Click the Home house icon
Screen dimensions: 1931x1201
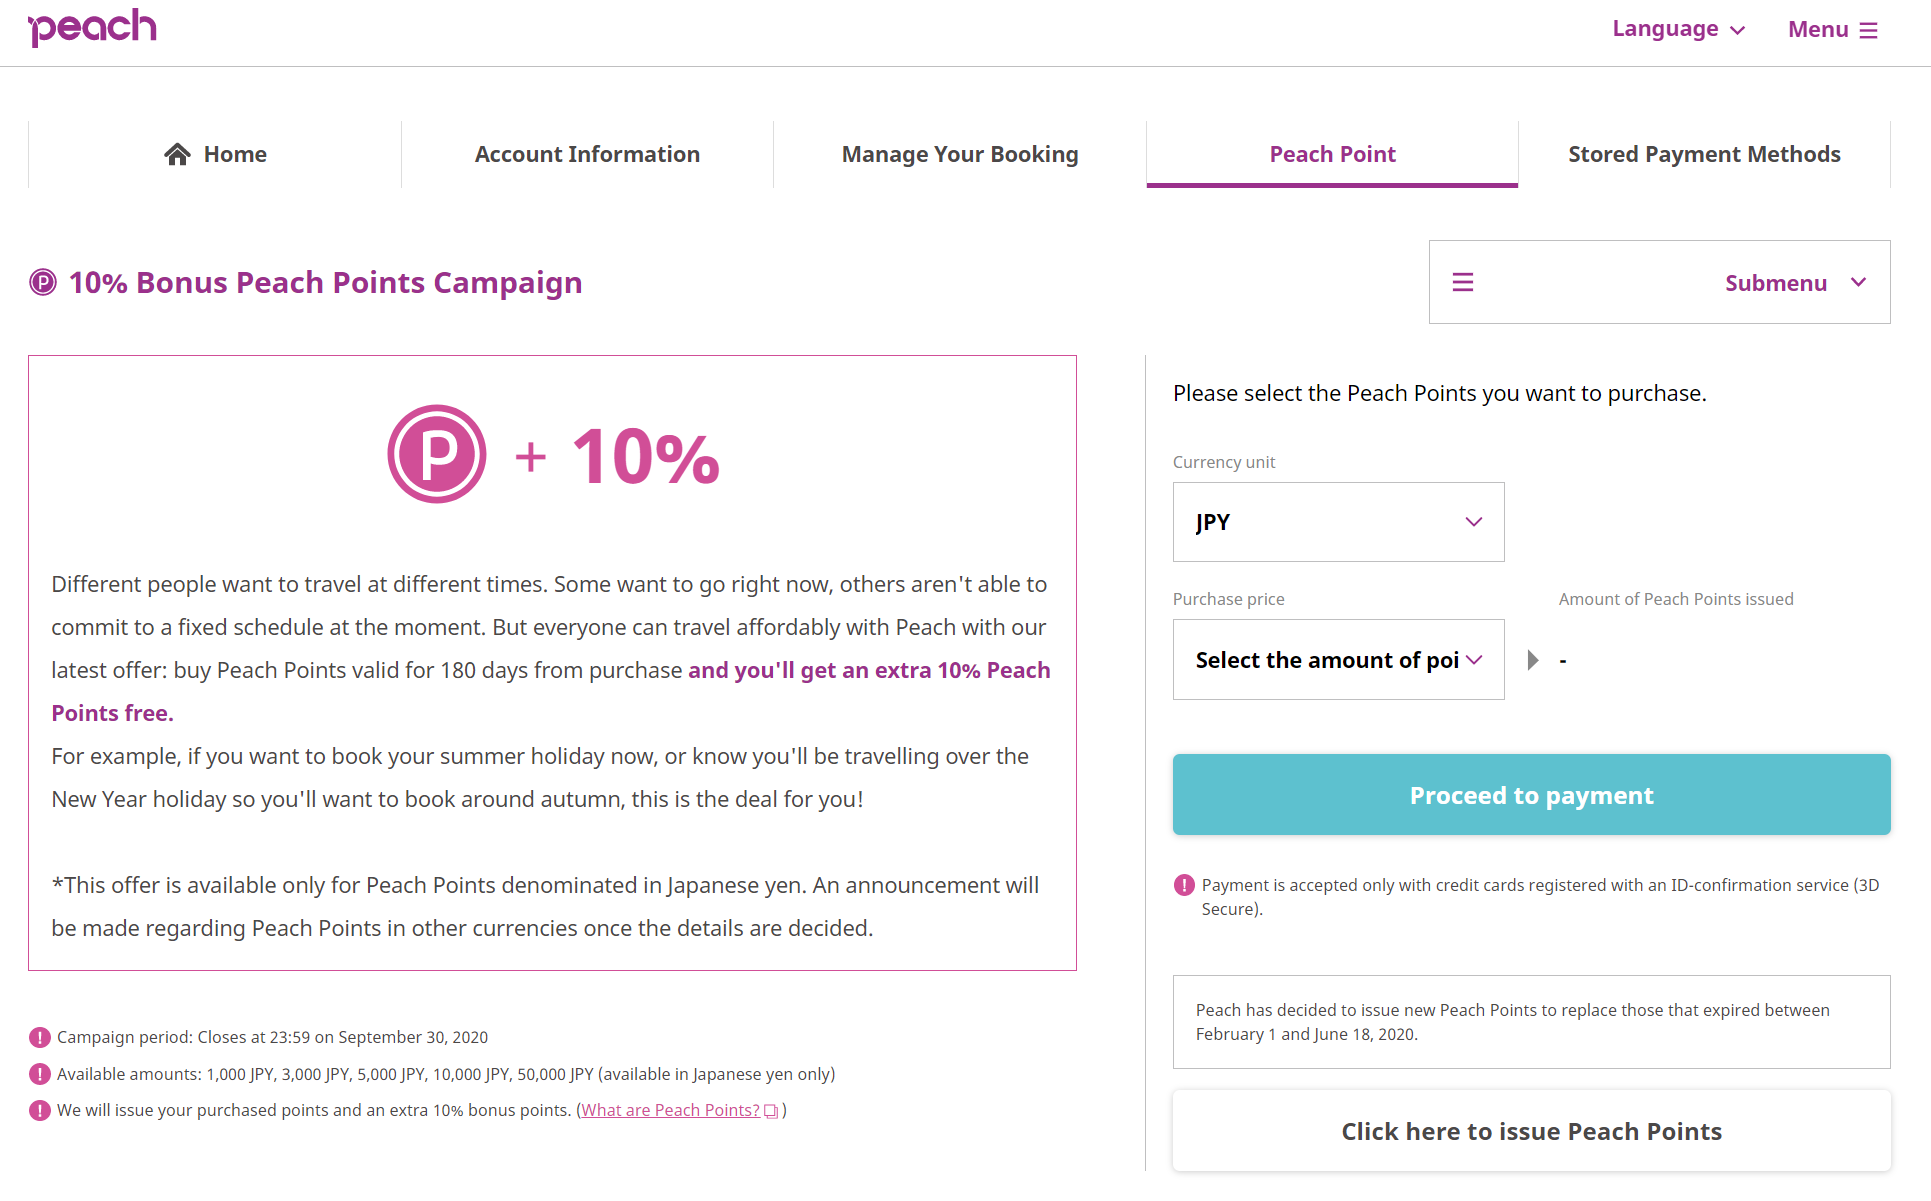[178, 154]
